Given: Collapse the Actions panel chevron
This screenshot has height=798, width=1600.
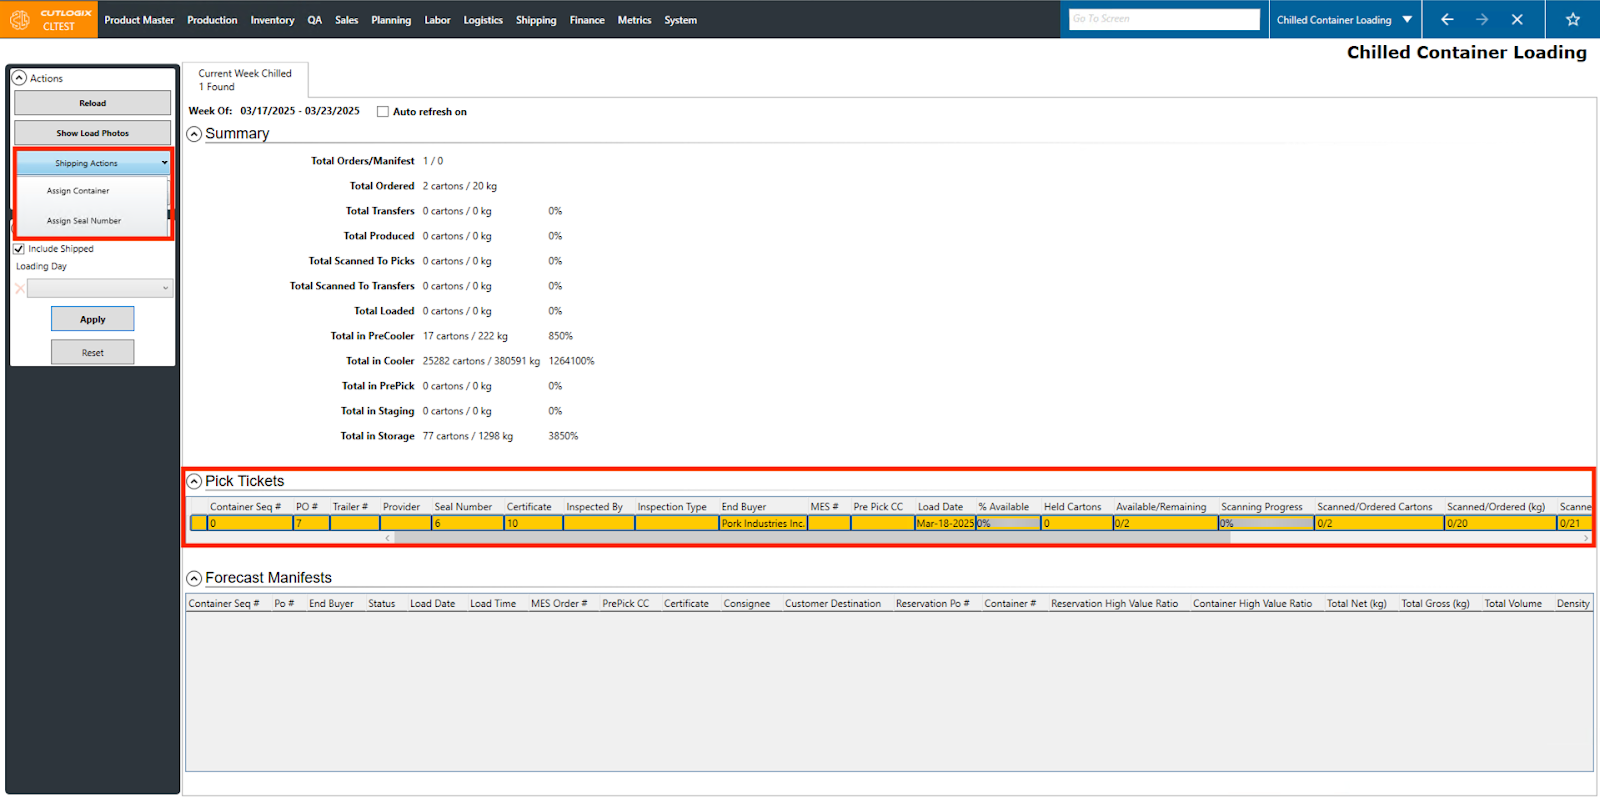Looking at the screenshot, I should 20,78.
